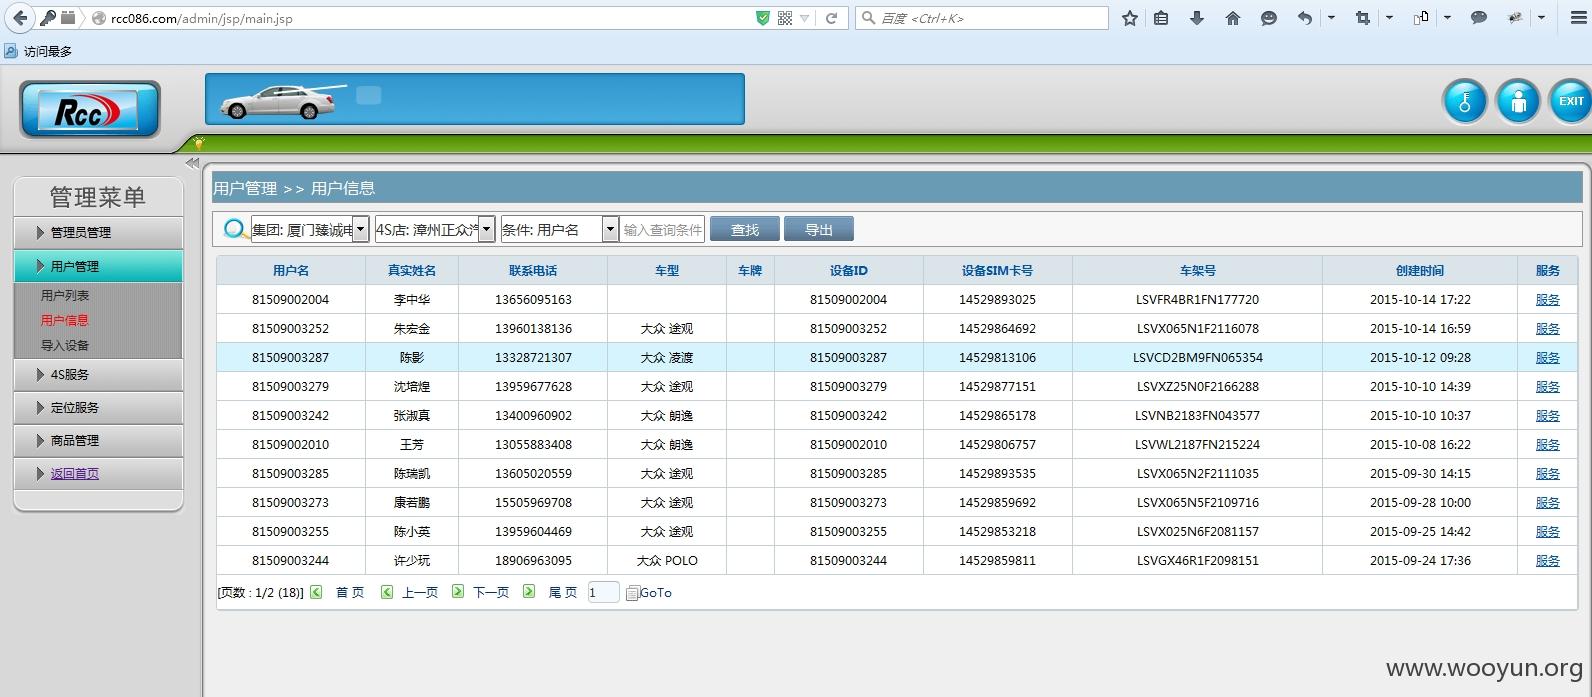Click the undo curved-arrow toolbar icon
Image resolution: width=1592 pixels, height=697 pixels.
1304,18
